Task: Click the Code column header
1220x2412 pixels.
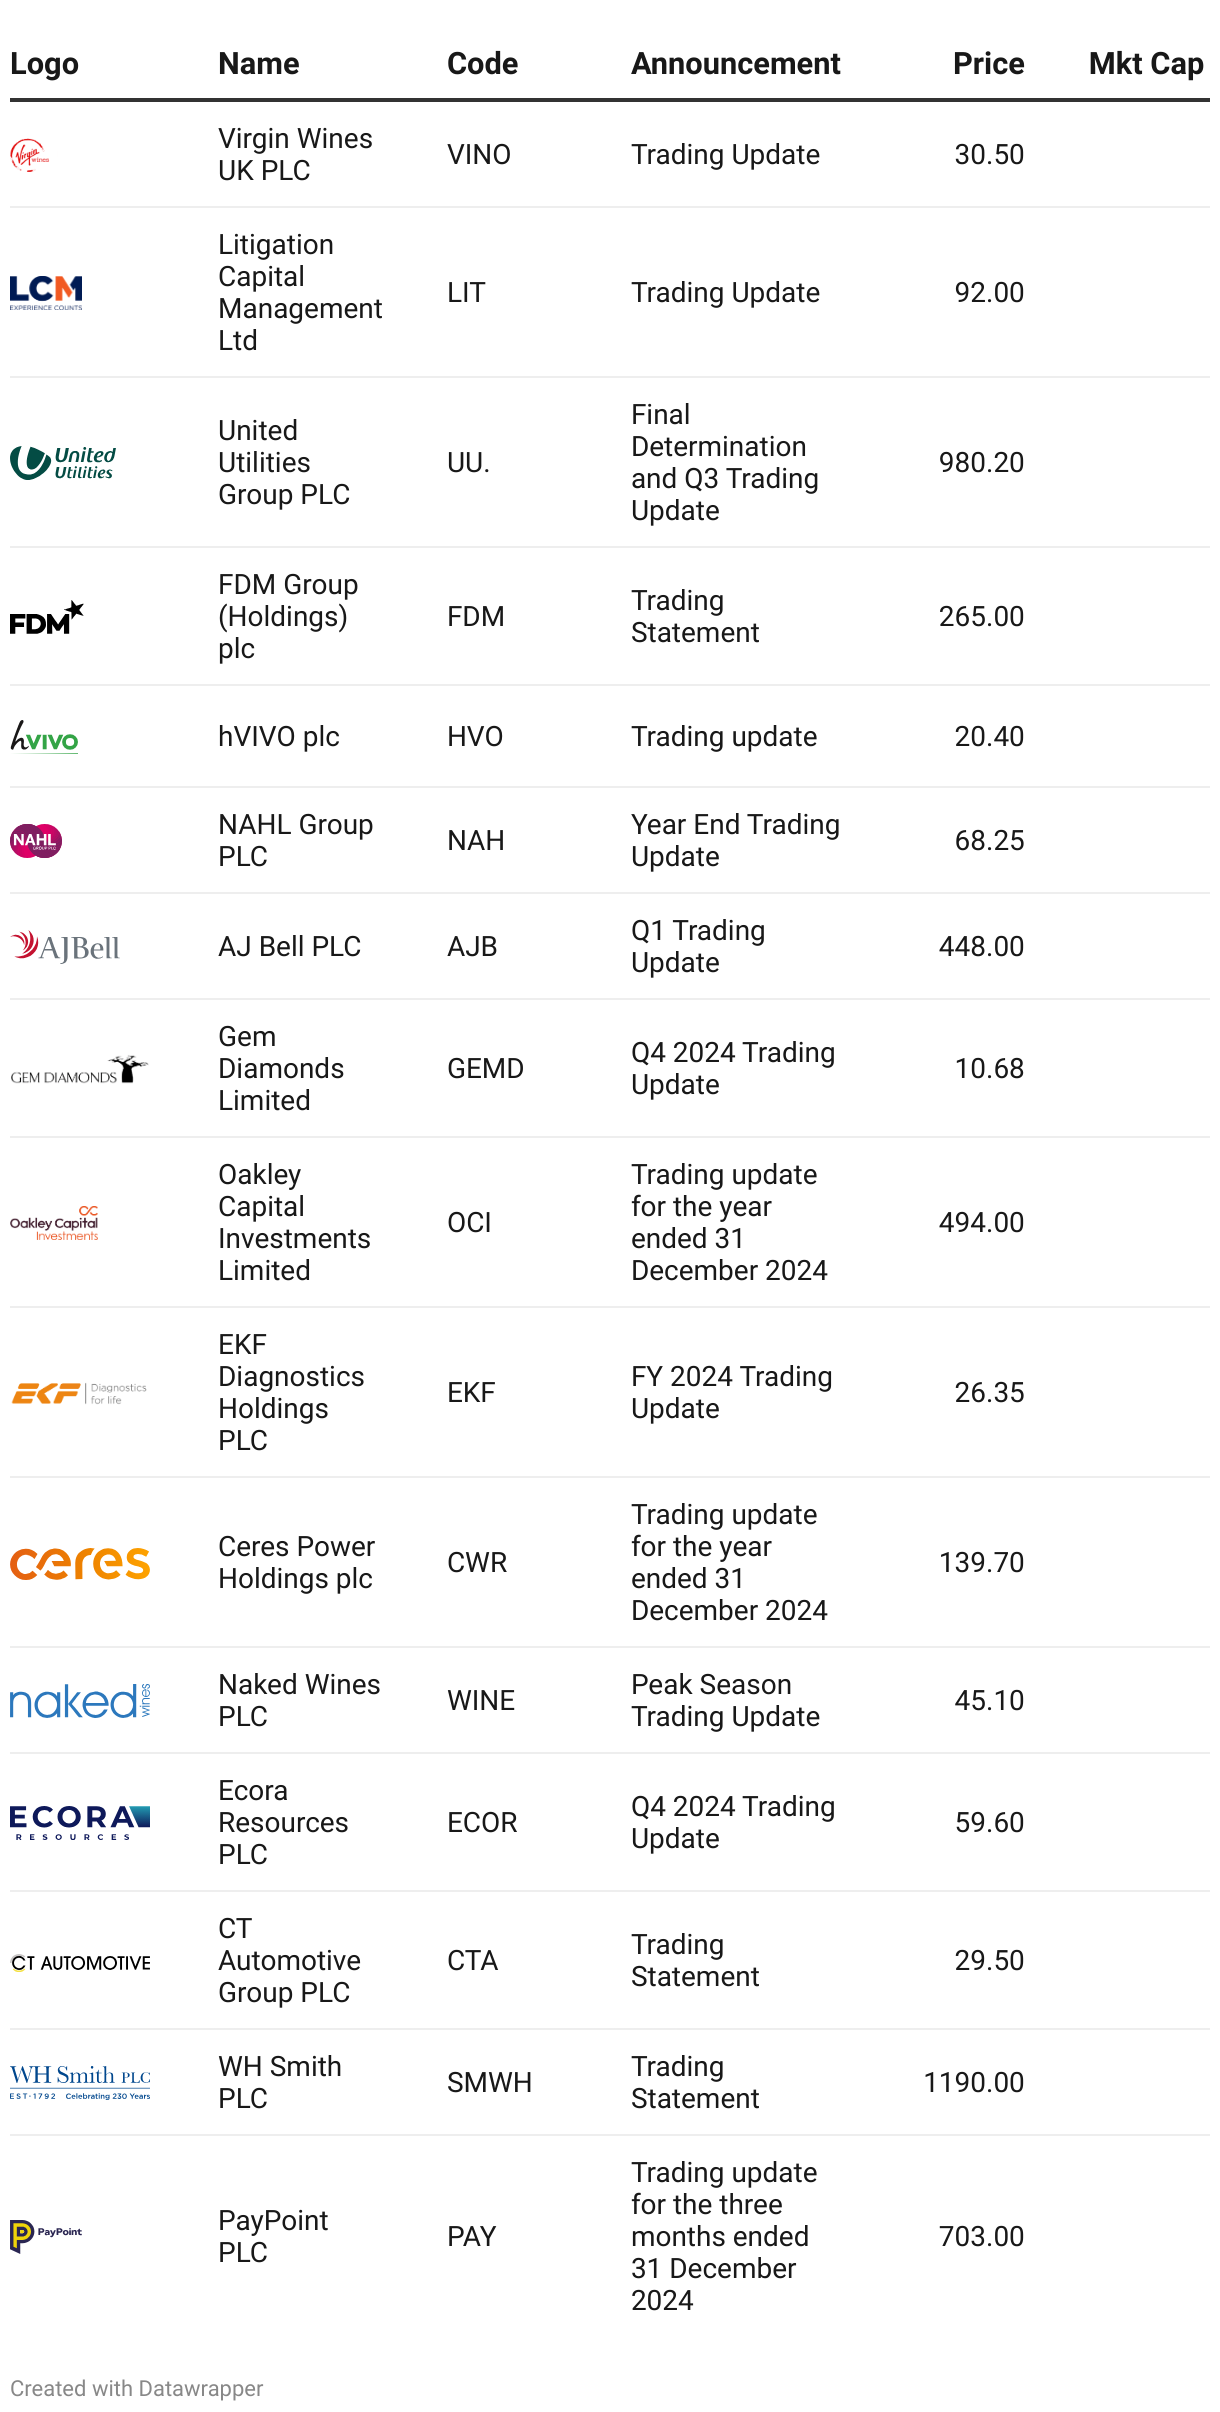Action: (482, 64)
